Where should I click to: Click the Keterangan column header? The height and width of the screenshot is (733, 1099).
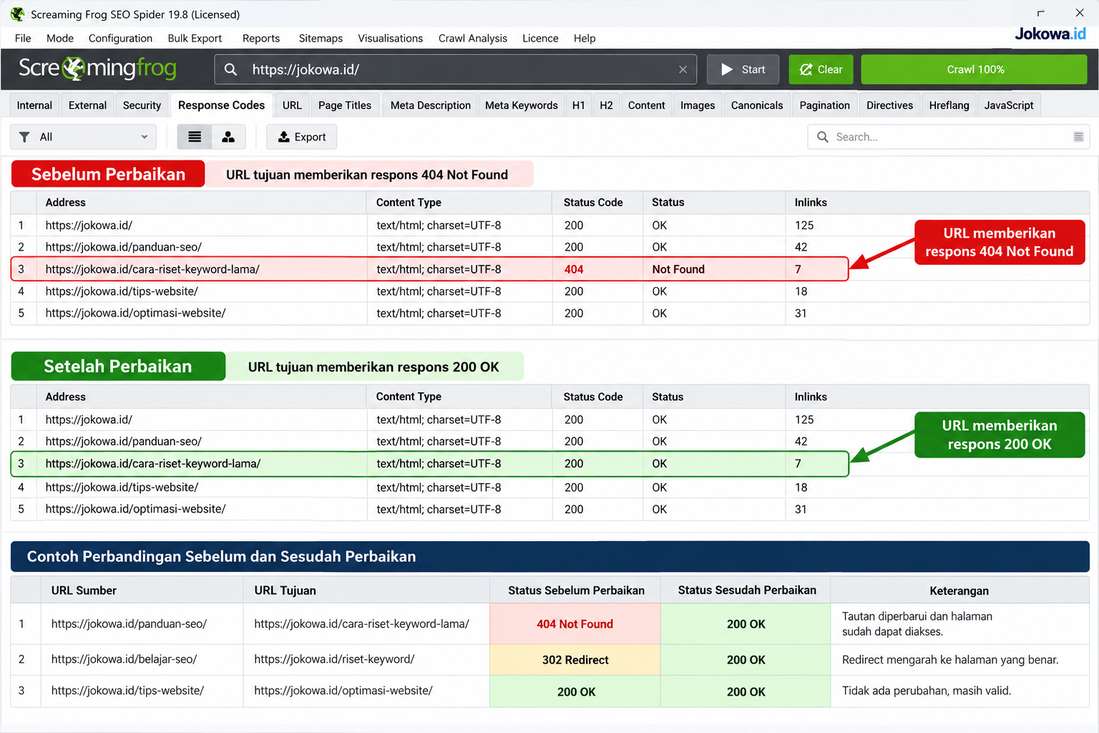[x=959, y=591]
